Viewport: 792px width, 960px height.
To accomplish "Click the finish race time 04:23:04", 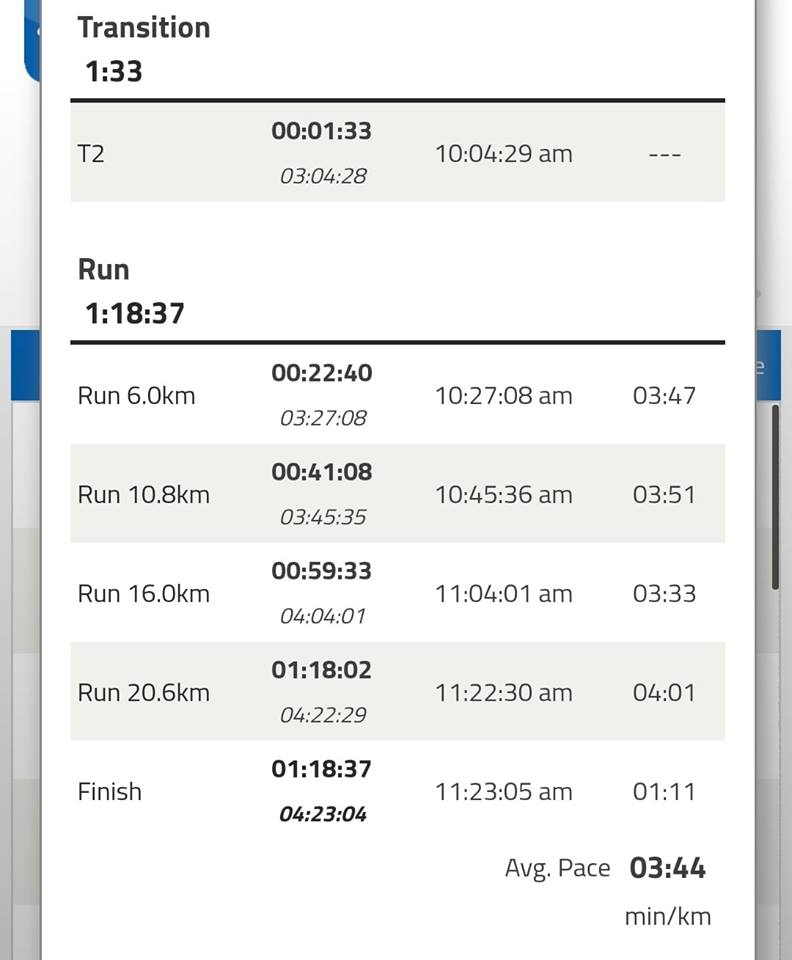I will [x=323, y=814].
